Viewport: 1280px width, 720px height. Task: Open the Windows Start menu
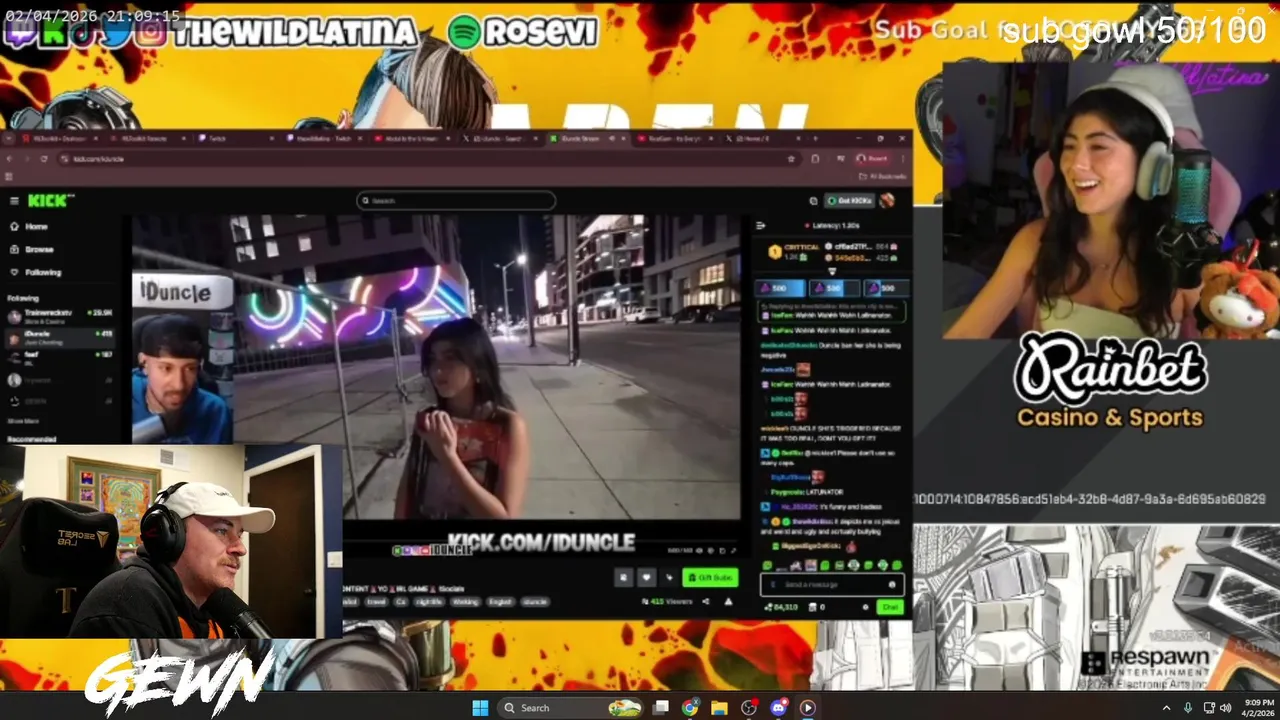click(480, 708)
